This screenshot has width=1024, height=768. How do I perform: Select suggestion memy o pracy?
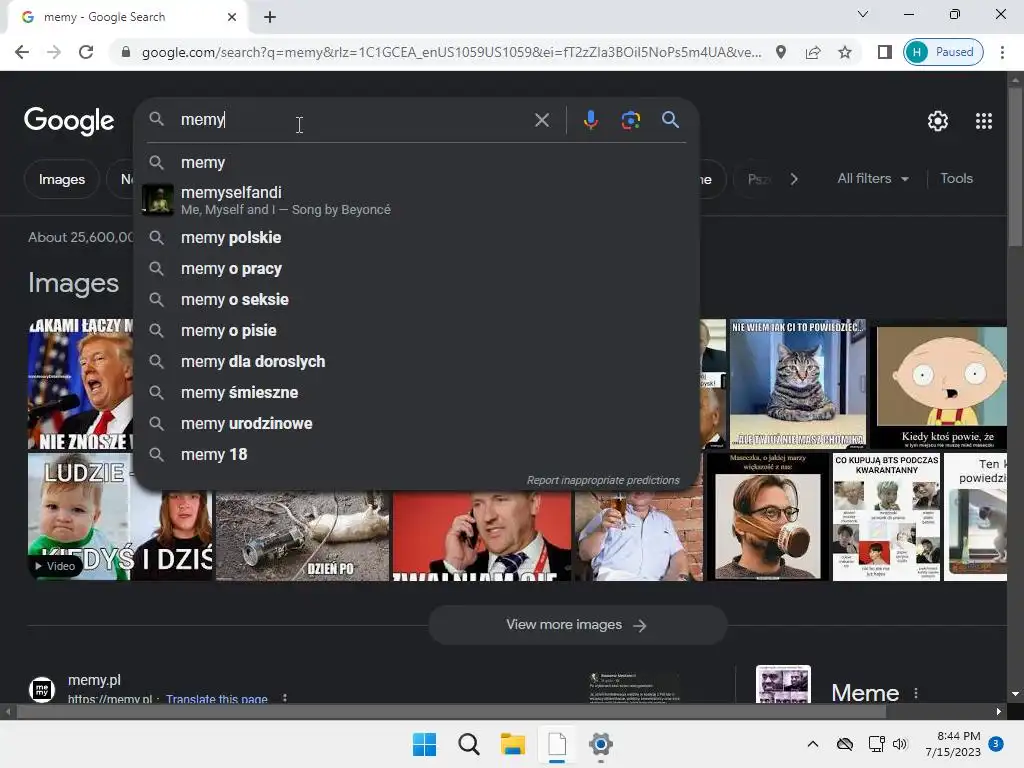pyautogui.click(x=417, y=268)
